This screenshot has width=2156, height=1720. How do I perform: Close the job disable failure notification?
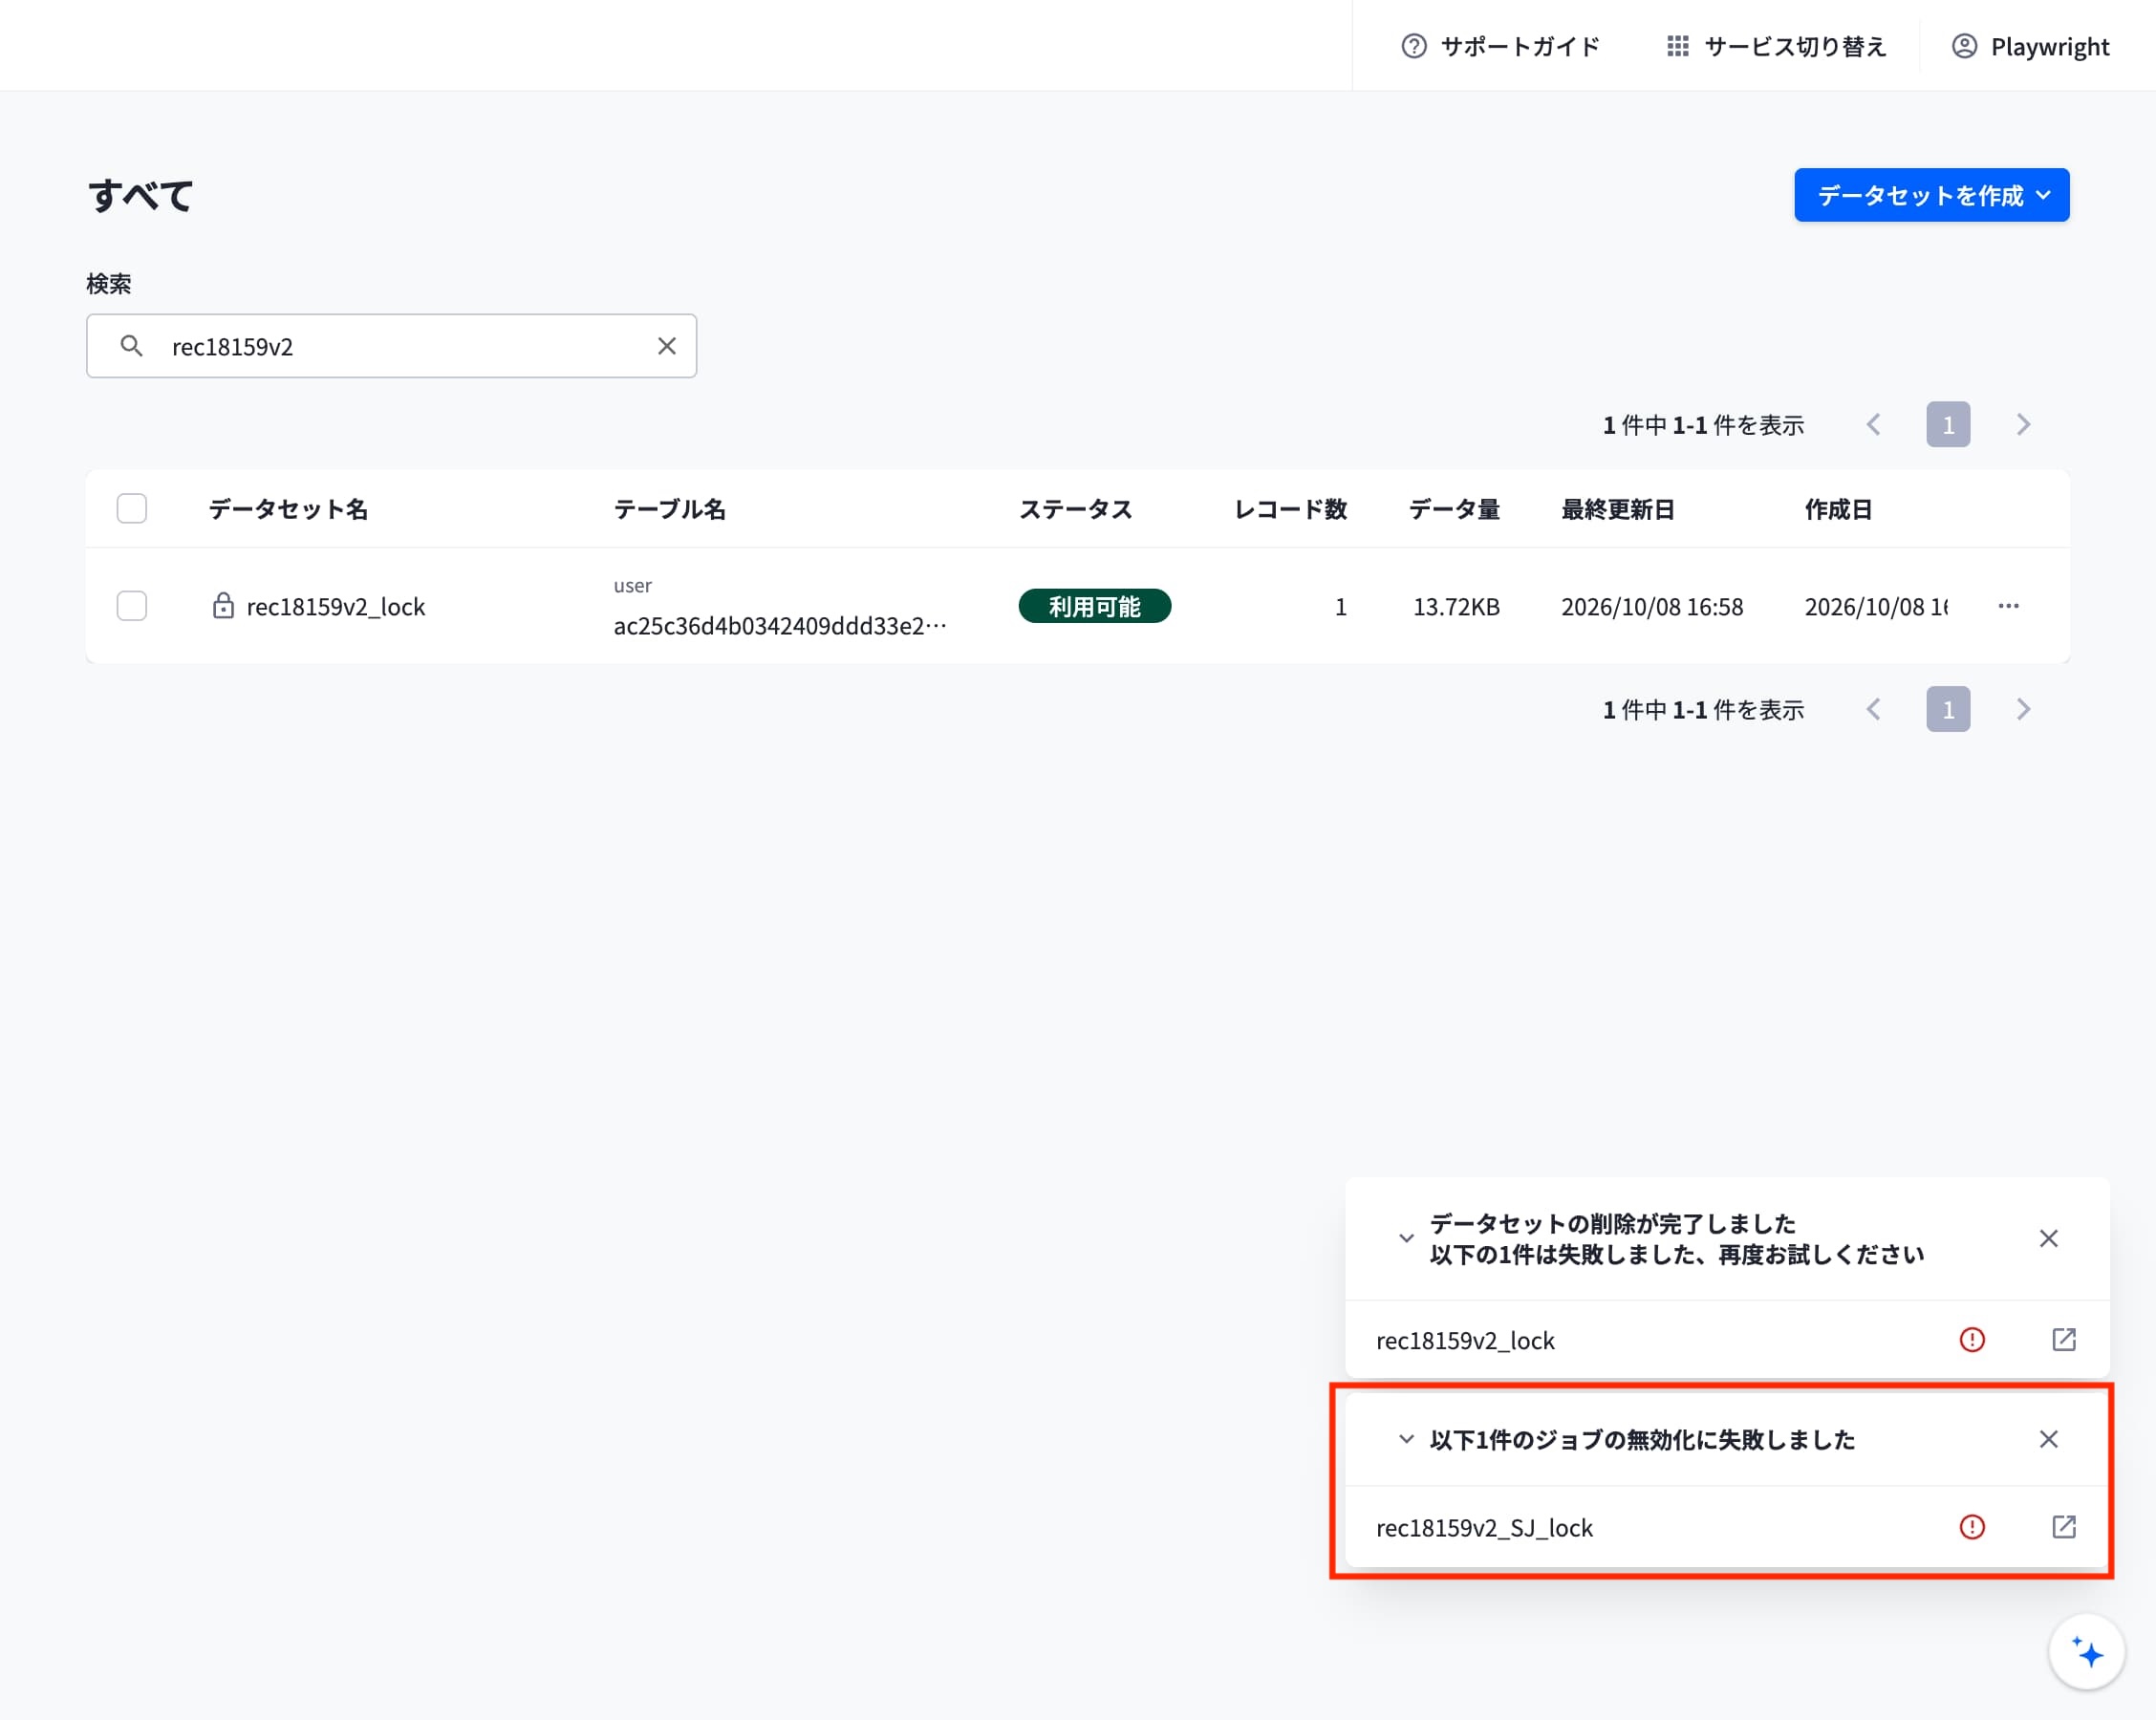(2048, 1439)
